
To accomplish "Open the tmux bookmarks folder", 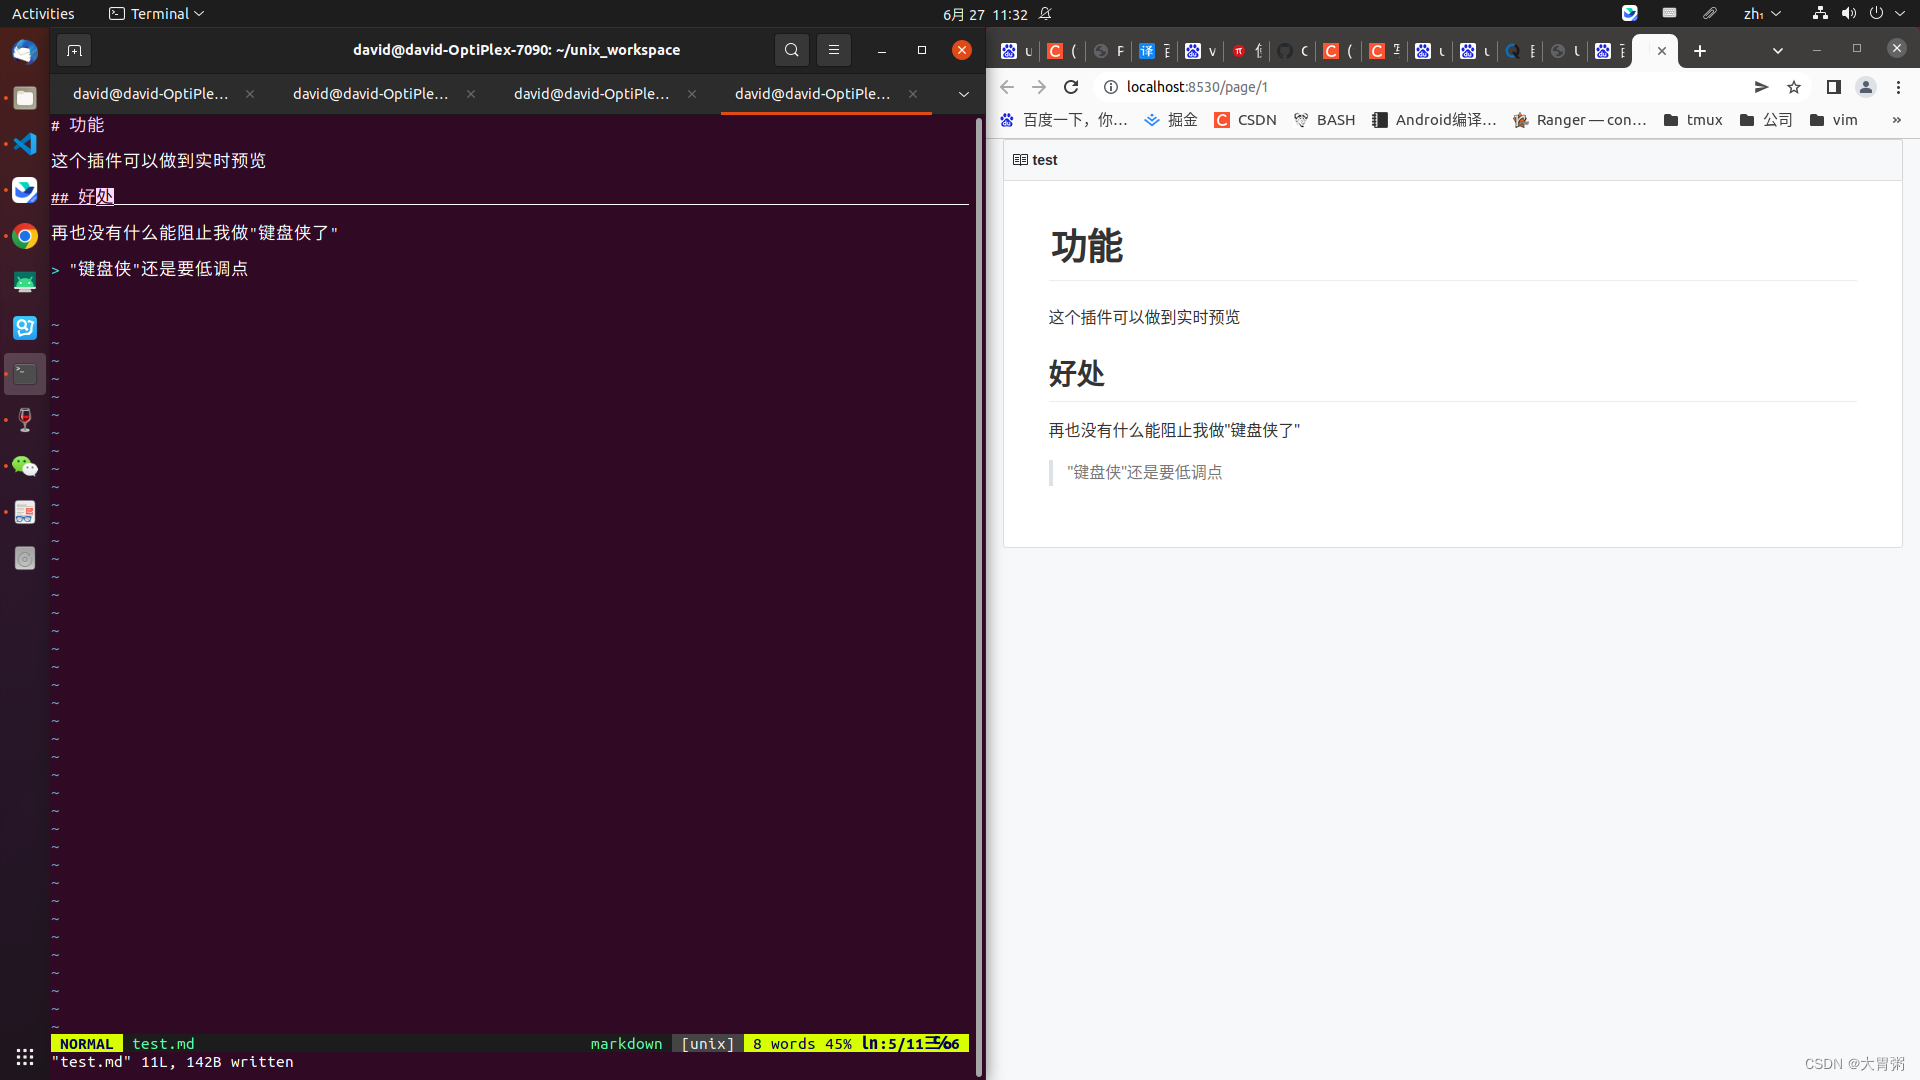I will (1692, 119).
